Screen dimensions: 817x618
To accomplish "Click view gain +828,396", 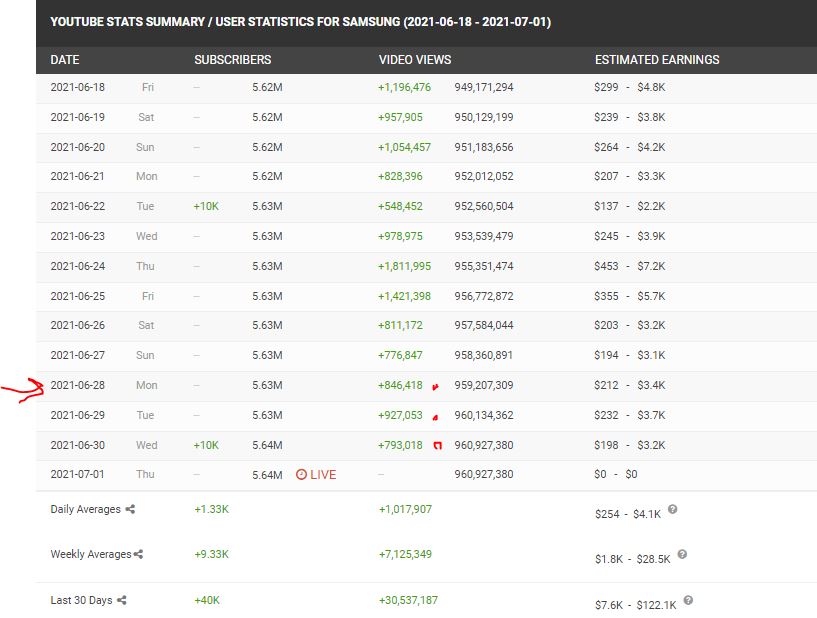I will click(400, 176).
